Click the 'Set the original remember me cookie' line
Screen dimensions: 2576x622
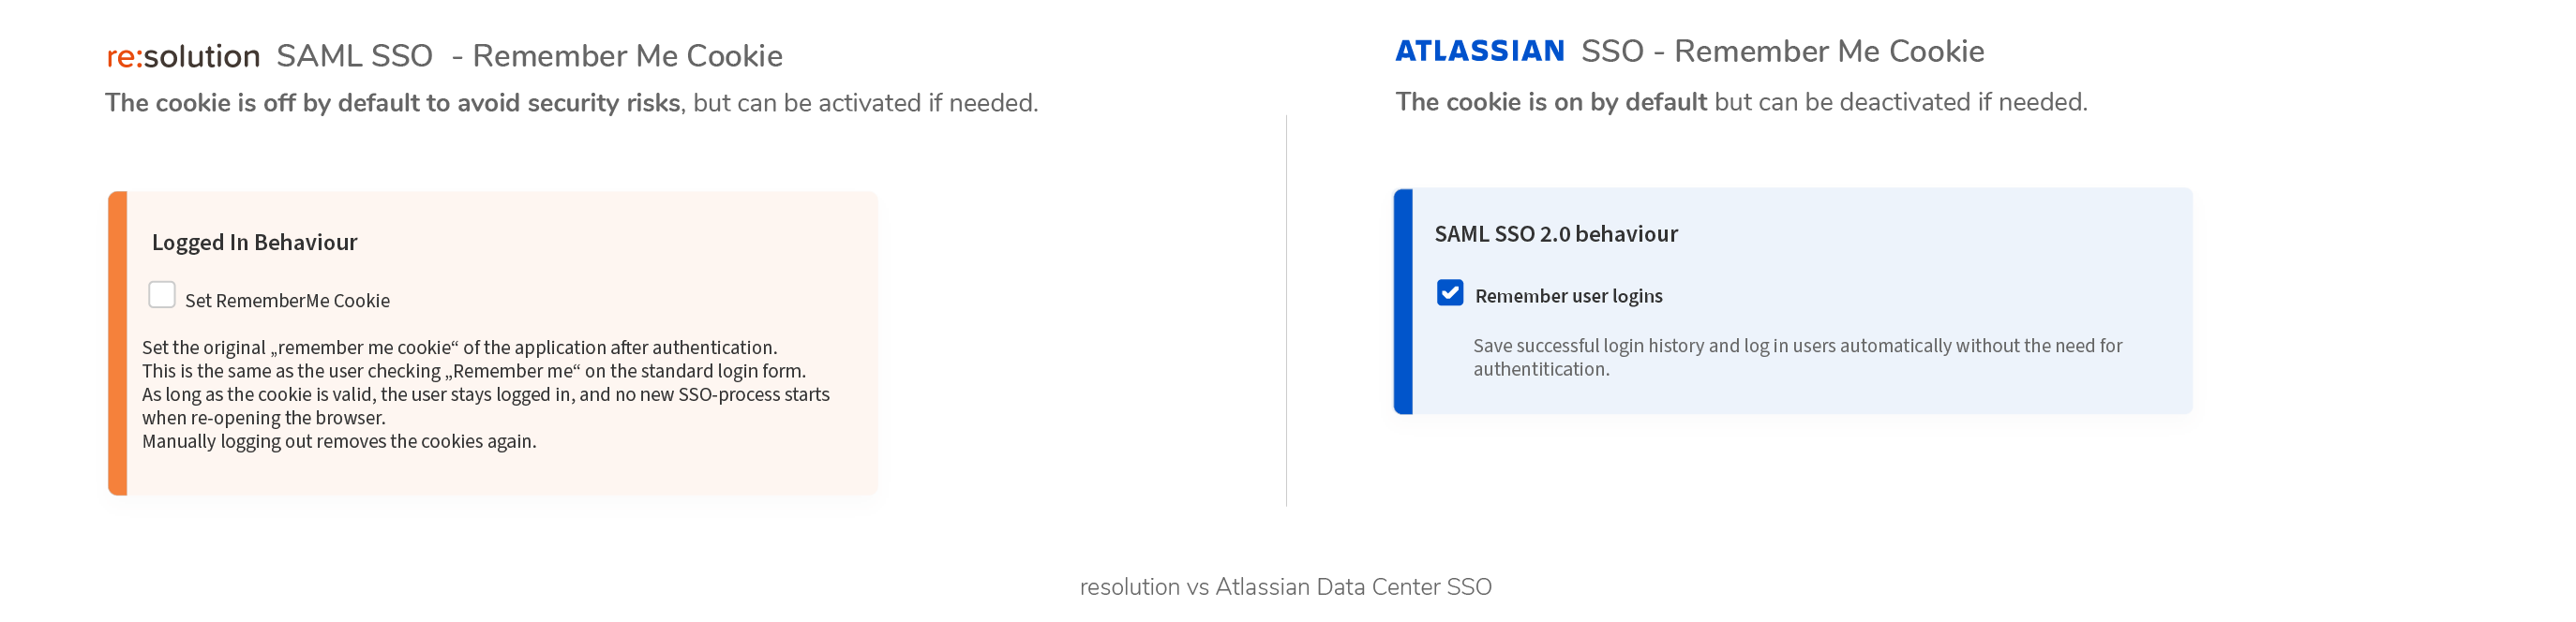click(x=460, y=347)
